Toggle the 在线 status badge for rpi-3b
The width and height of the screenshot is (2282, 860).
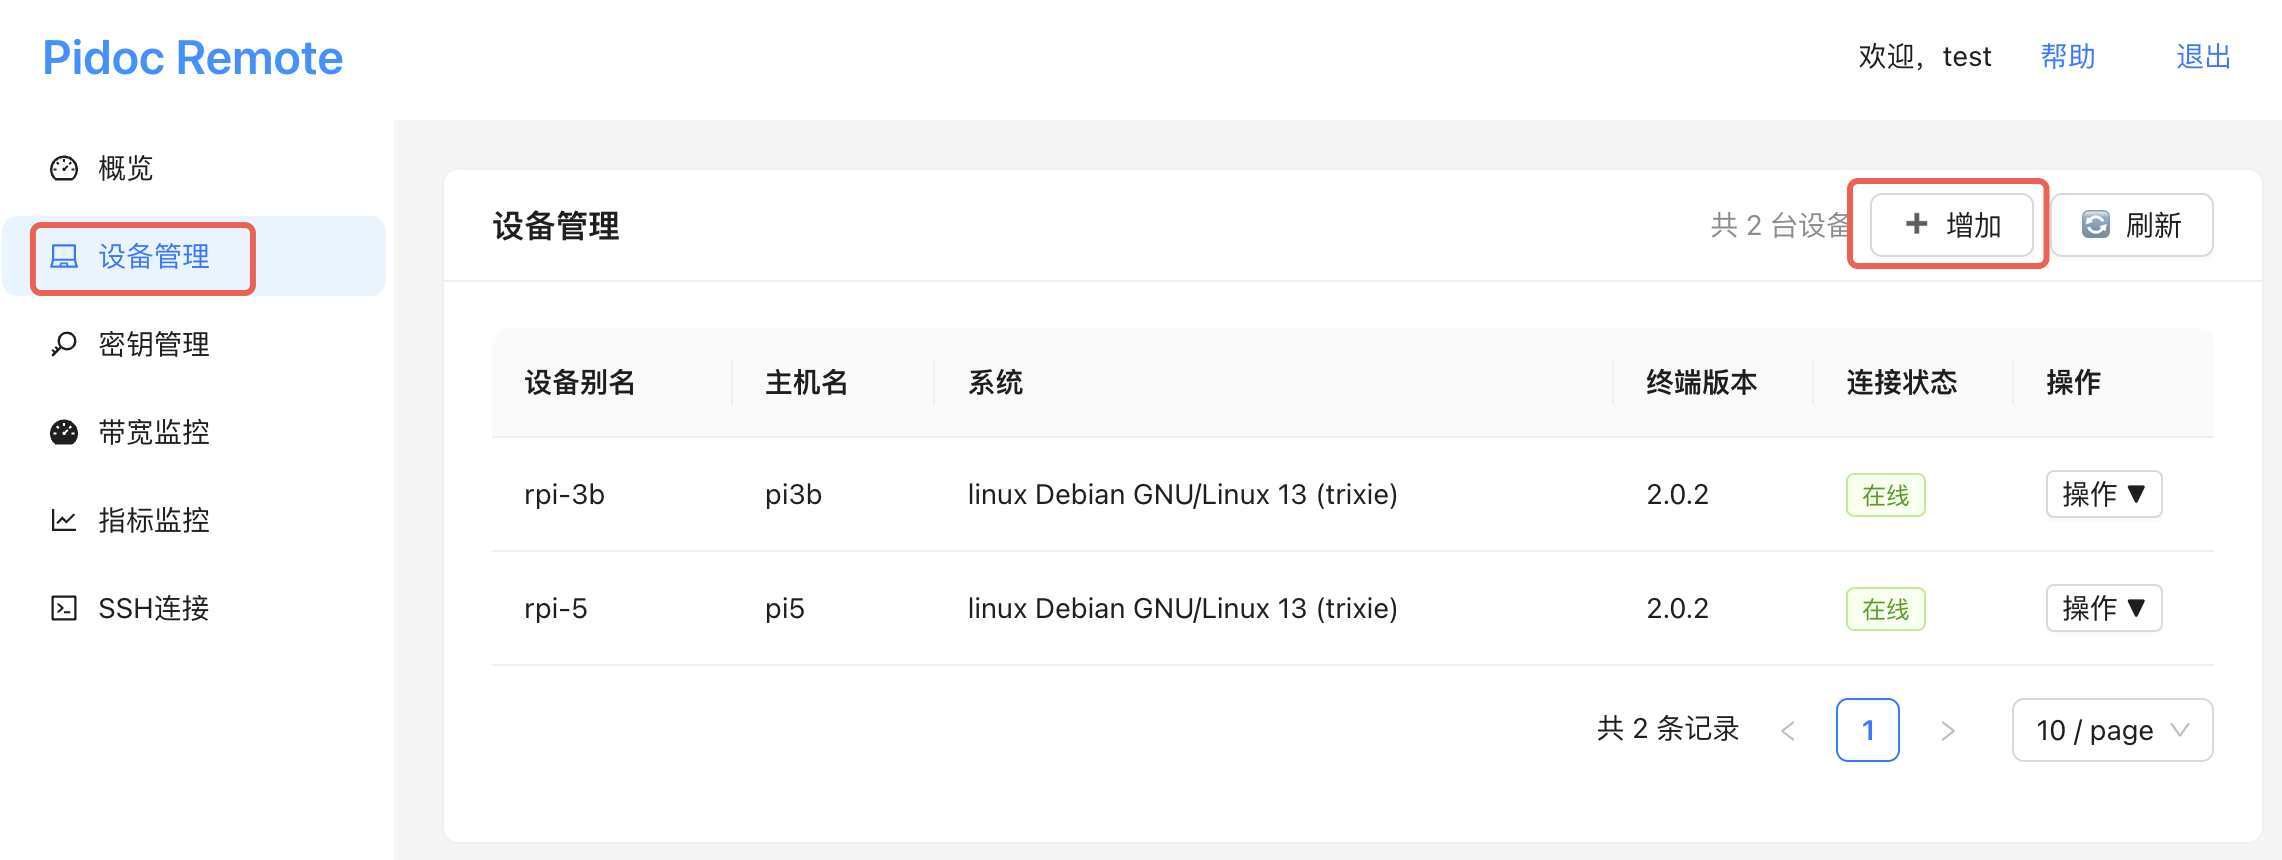click(1885, 494)
